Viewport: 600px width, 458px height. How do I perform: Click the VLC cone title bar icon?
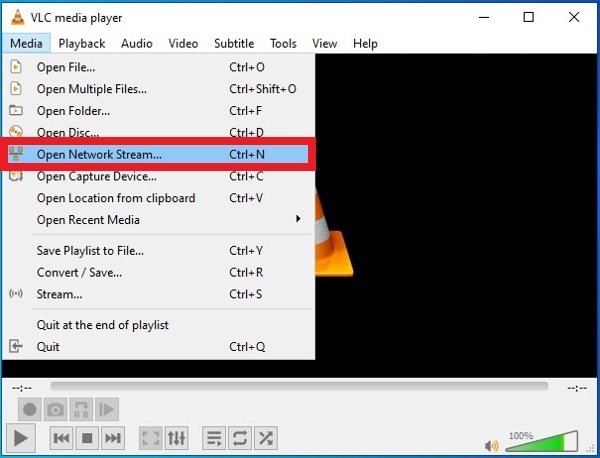[17, 17]
